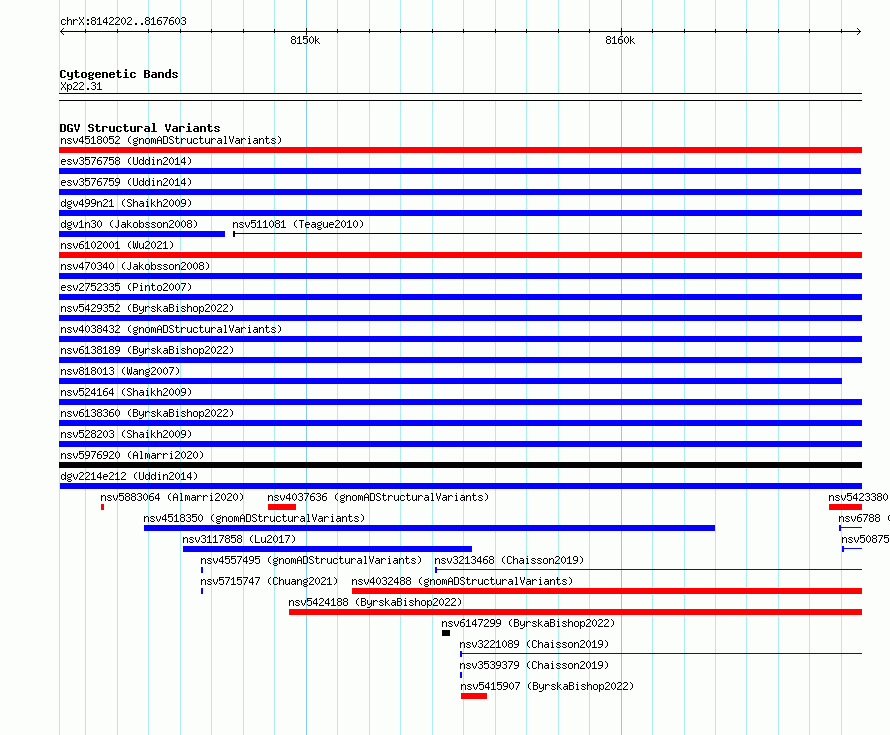Image resolution: width=890 pixels, height=735 pixels.
Task: Click nsv3539379 (Chaisson2019) label
Action: click(534, 665)
